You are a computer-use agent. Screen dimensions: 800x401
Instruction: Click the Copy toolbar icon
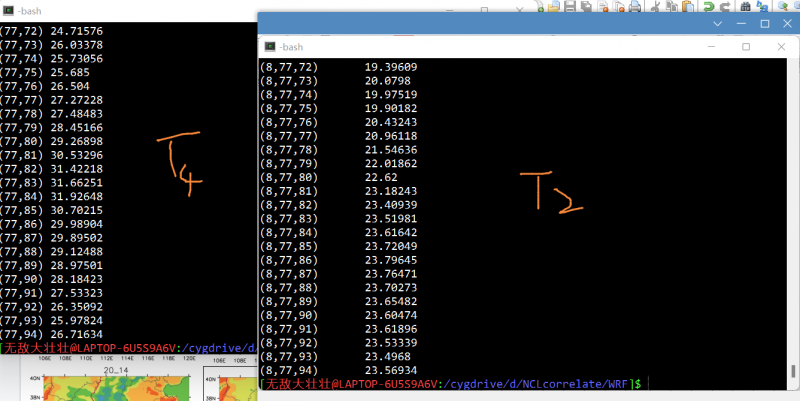coord(674,6)
